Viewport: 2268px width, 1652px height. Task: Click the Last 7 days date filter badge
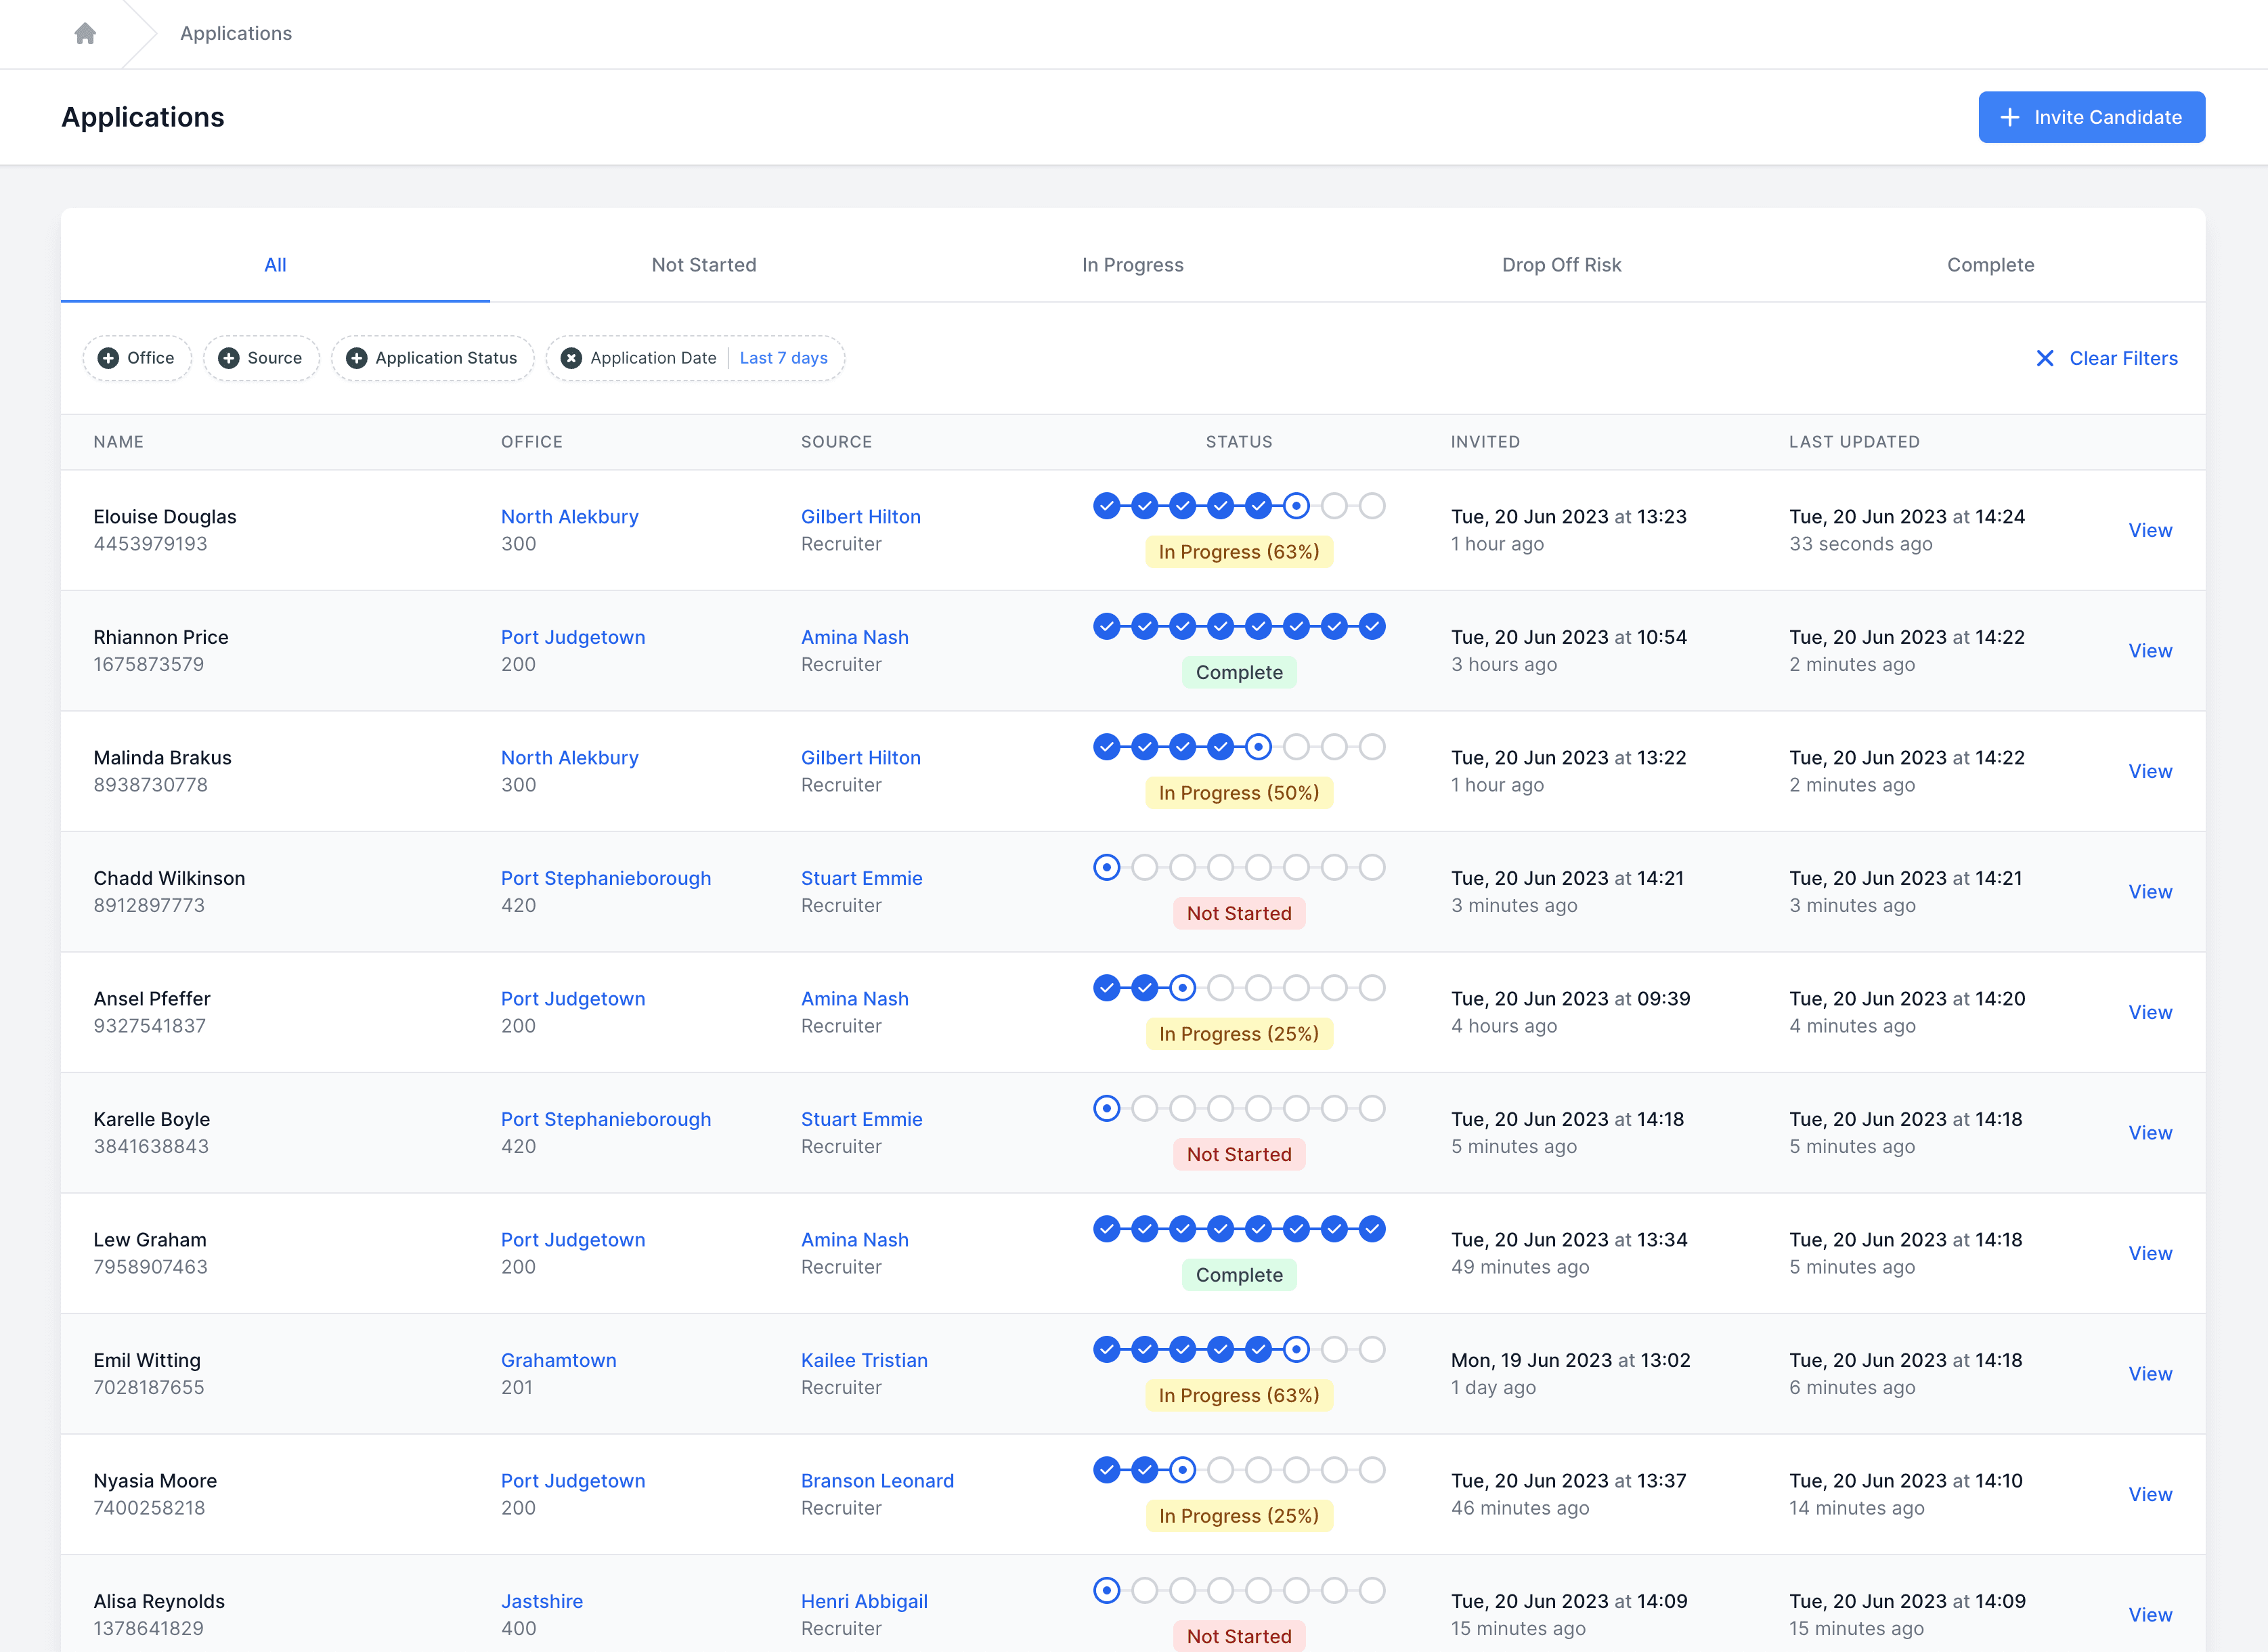[x=782, y=357]
